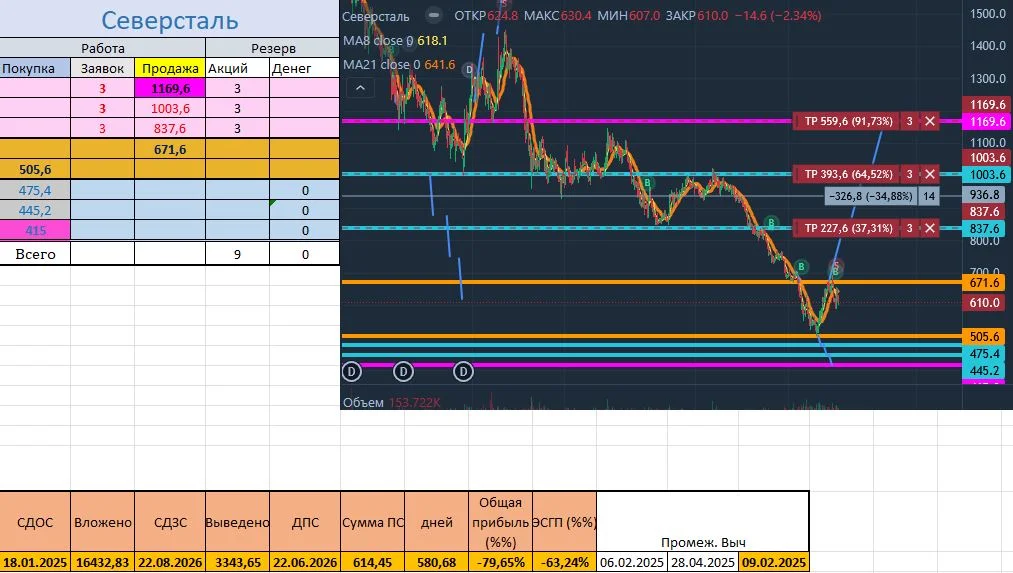Click the rightmost dividend D marker at chart bottom
The image size is (1013, 573).
point(463,371)
